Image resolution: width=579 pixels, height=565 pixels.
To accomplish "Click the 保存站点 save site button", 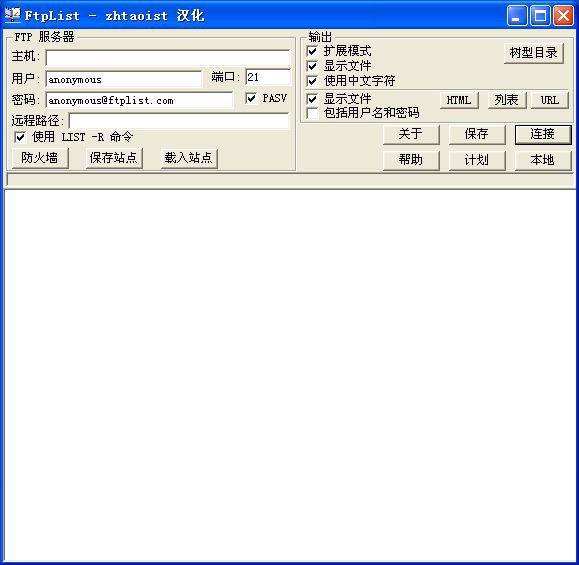I will pos(114,158).
